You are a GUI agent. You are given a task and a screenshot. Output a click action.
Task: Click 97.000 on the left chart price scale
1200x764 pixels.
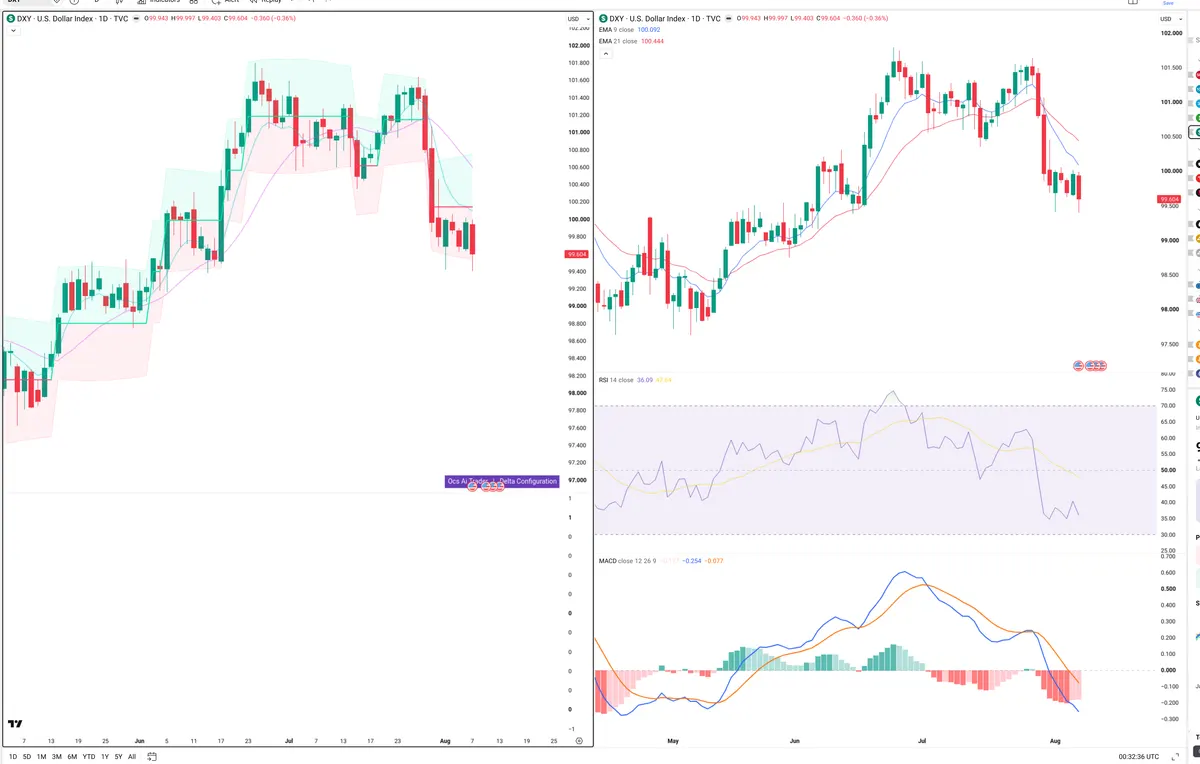click(x=577, y=480)
